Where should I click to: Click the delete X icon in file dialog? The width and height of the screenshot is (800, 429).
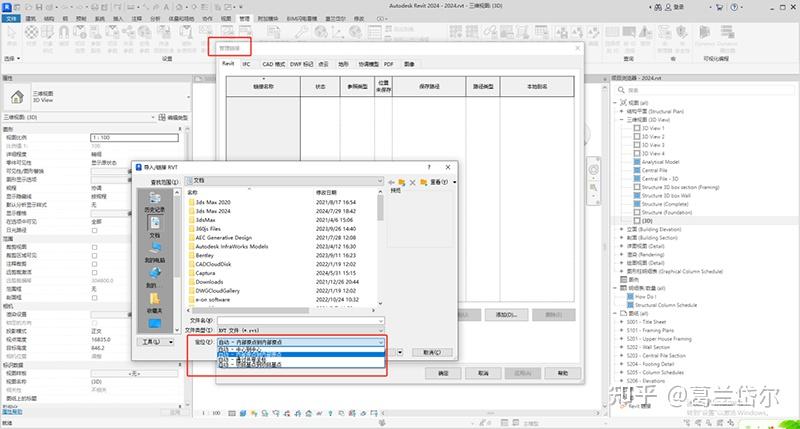(x=412, y=182)
